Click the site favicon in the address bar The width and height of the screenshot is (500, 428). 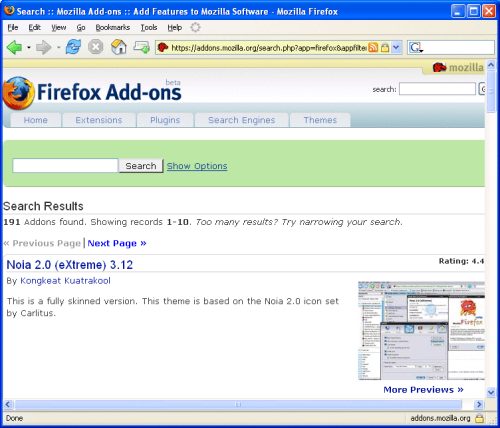pyautogui.click(x=163, y=47)
